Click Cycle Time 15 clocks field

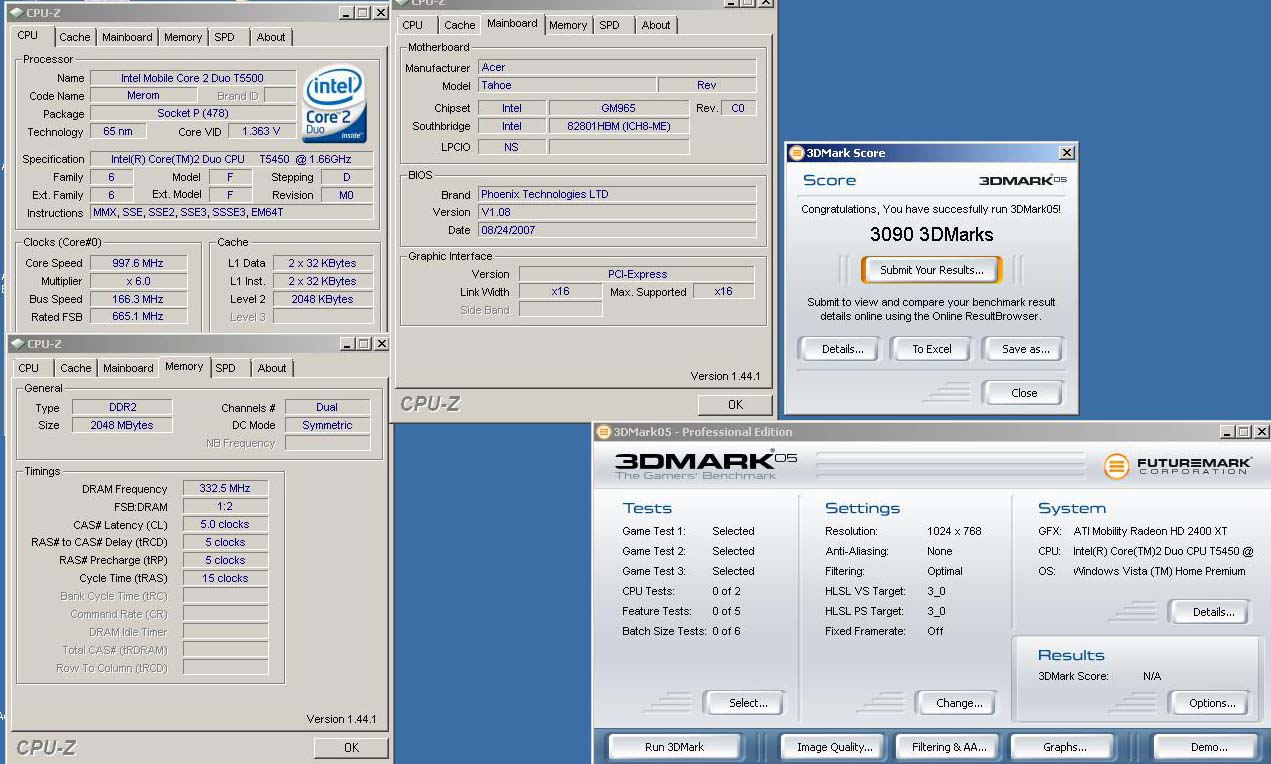(225, 578)
